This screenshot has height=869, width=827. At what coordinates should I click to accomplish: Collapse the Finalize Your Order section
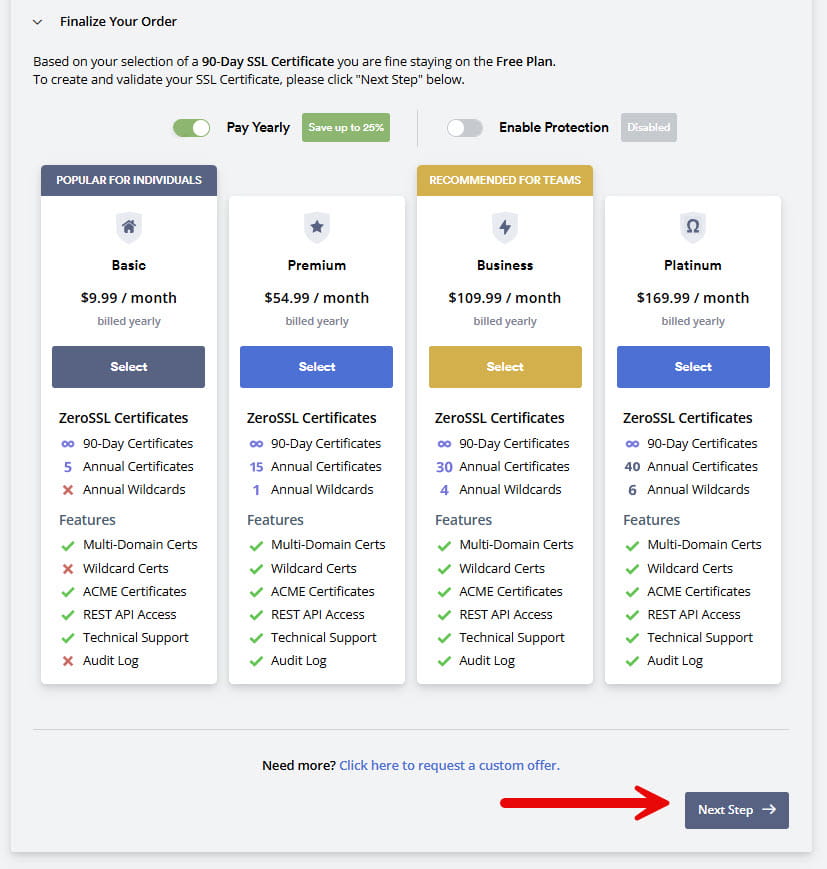(x=37, y=22)
